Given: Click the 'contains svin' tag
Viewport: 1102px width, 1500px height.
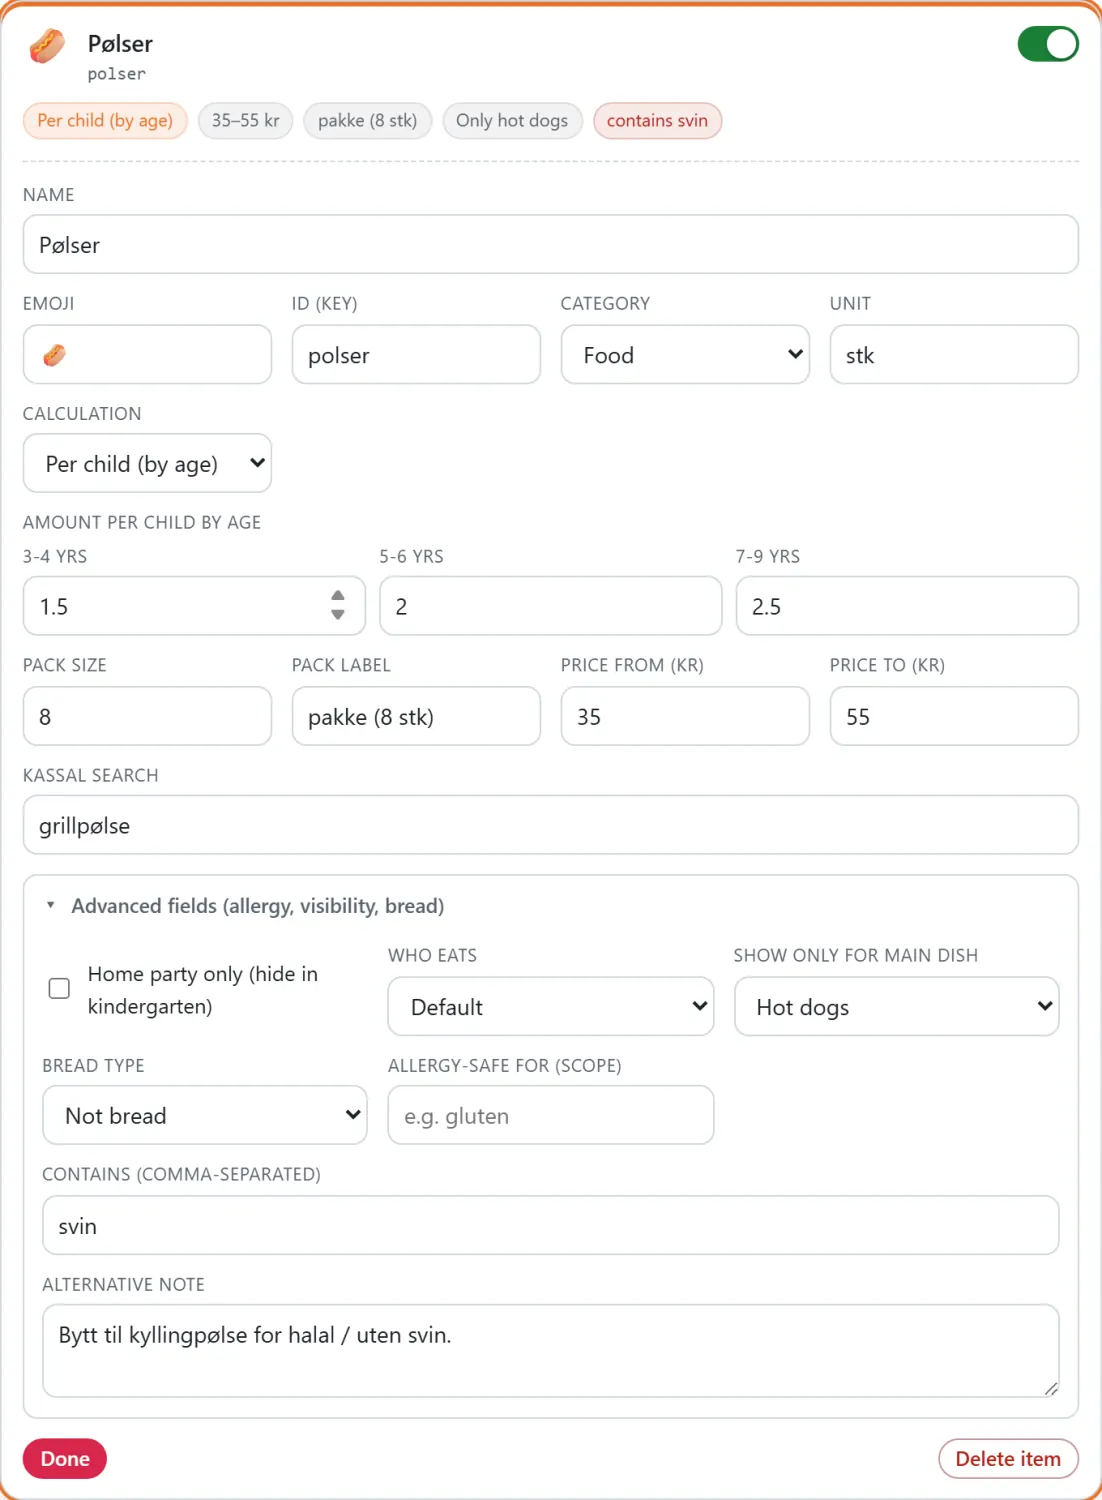Looking at the screenshot, I should tap(657, 121).
